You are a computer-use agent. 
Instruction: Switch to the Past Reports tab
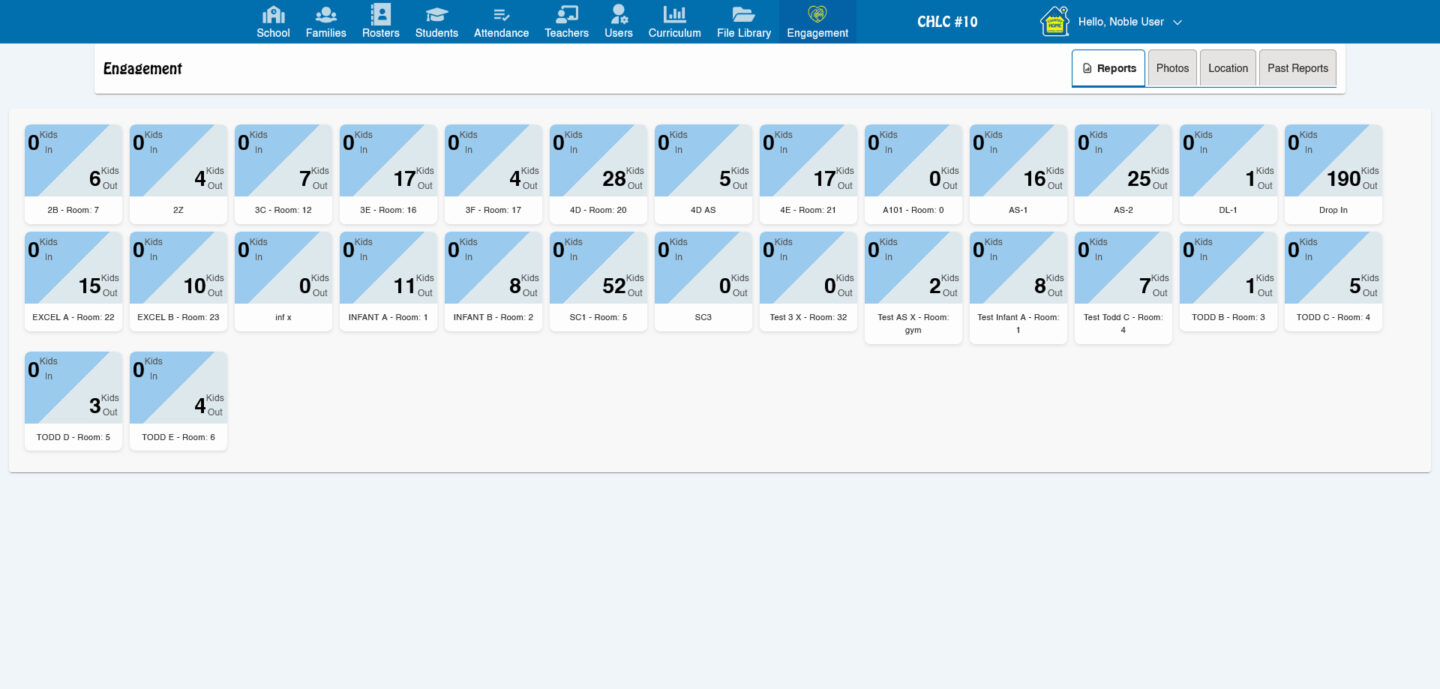coord(1297,68)
